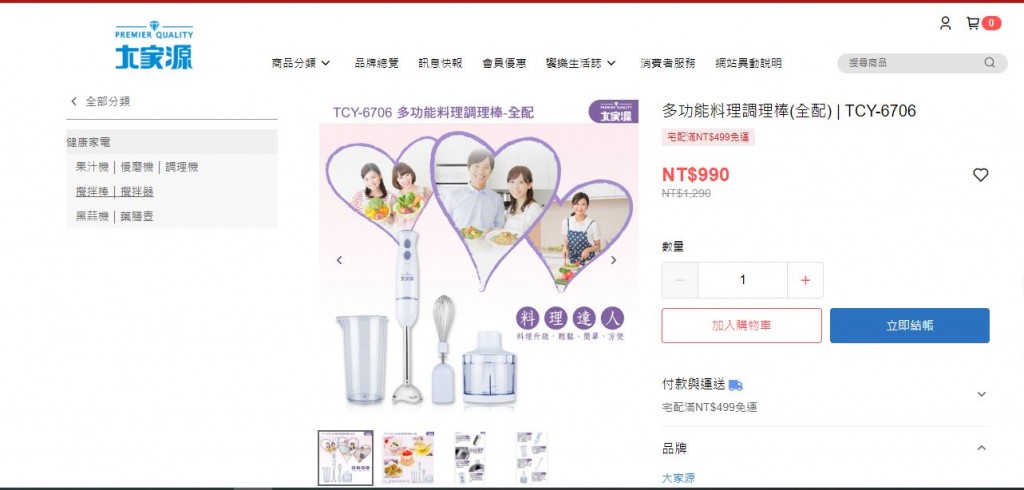Decrease quantity with minus button

(x=680, y=280)
